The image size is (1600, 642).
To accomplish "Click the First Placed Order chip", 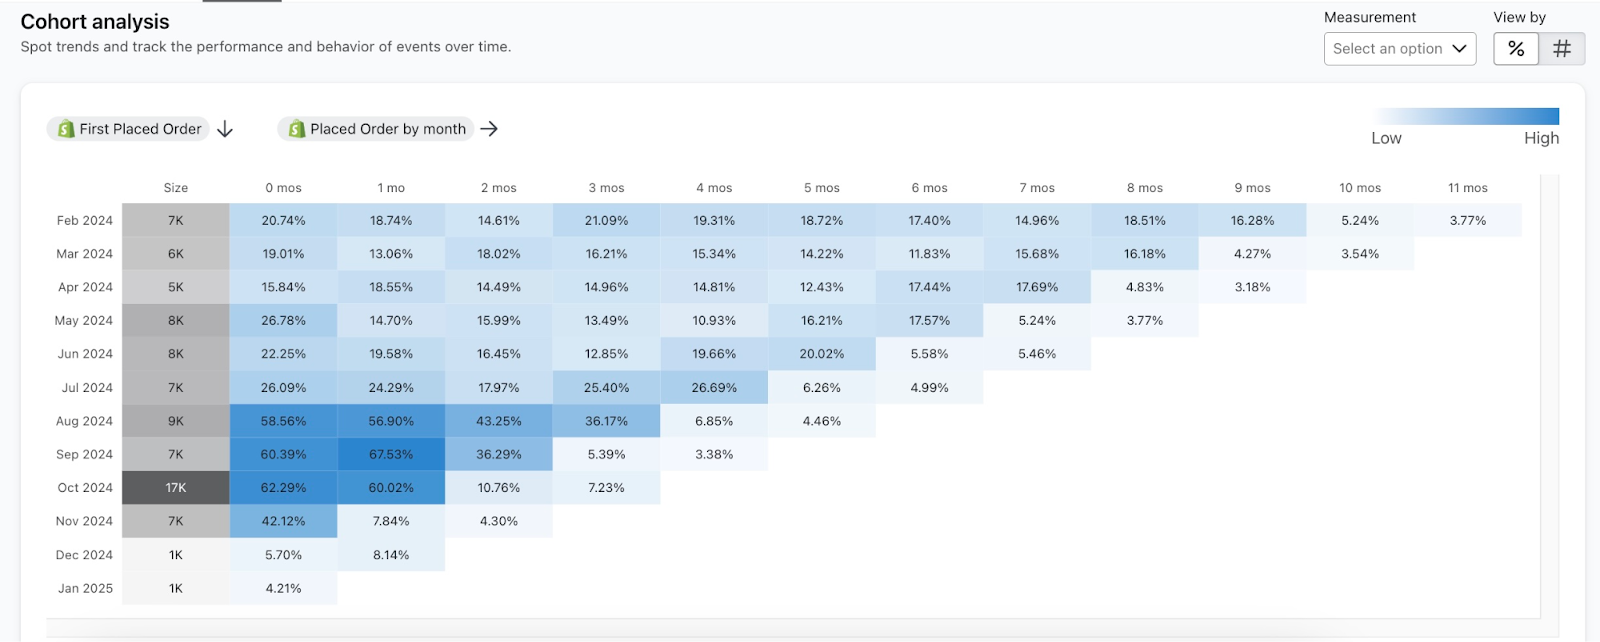I will tap(140, 129).
